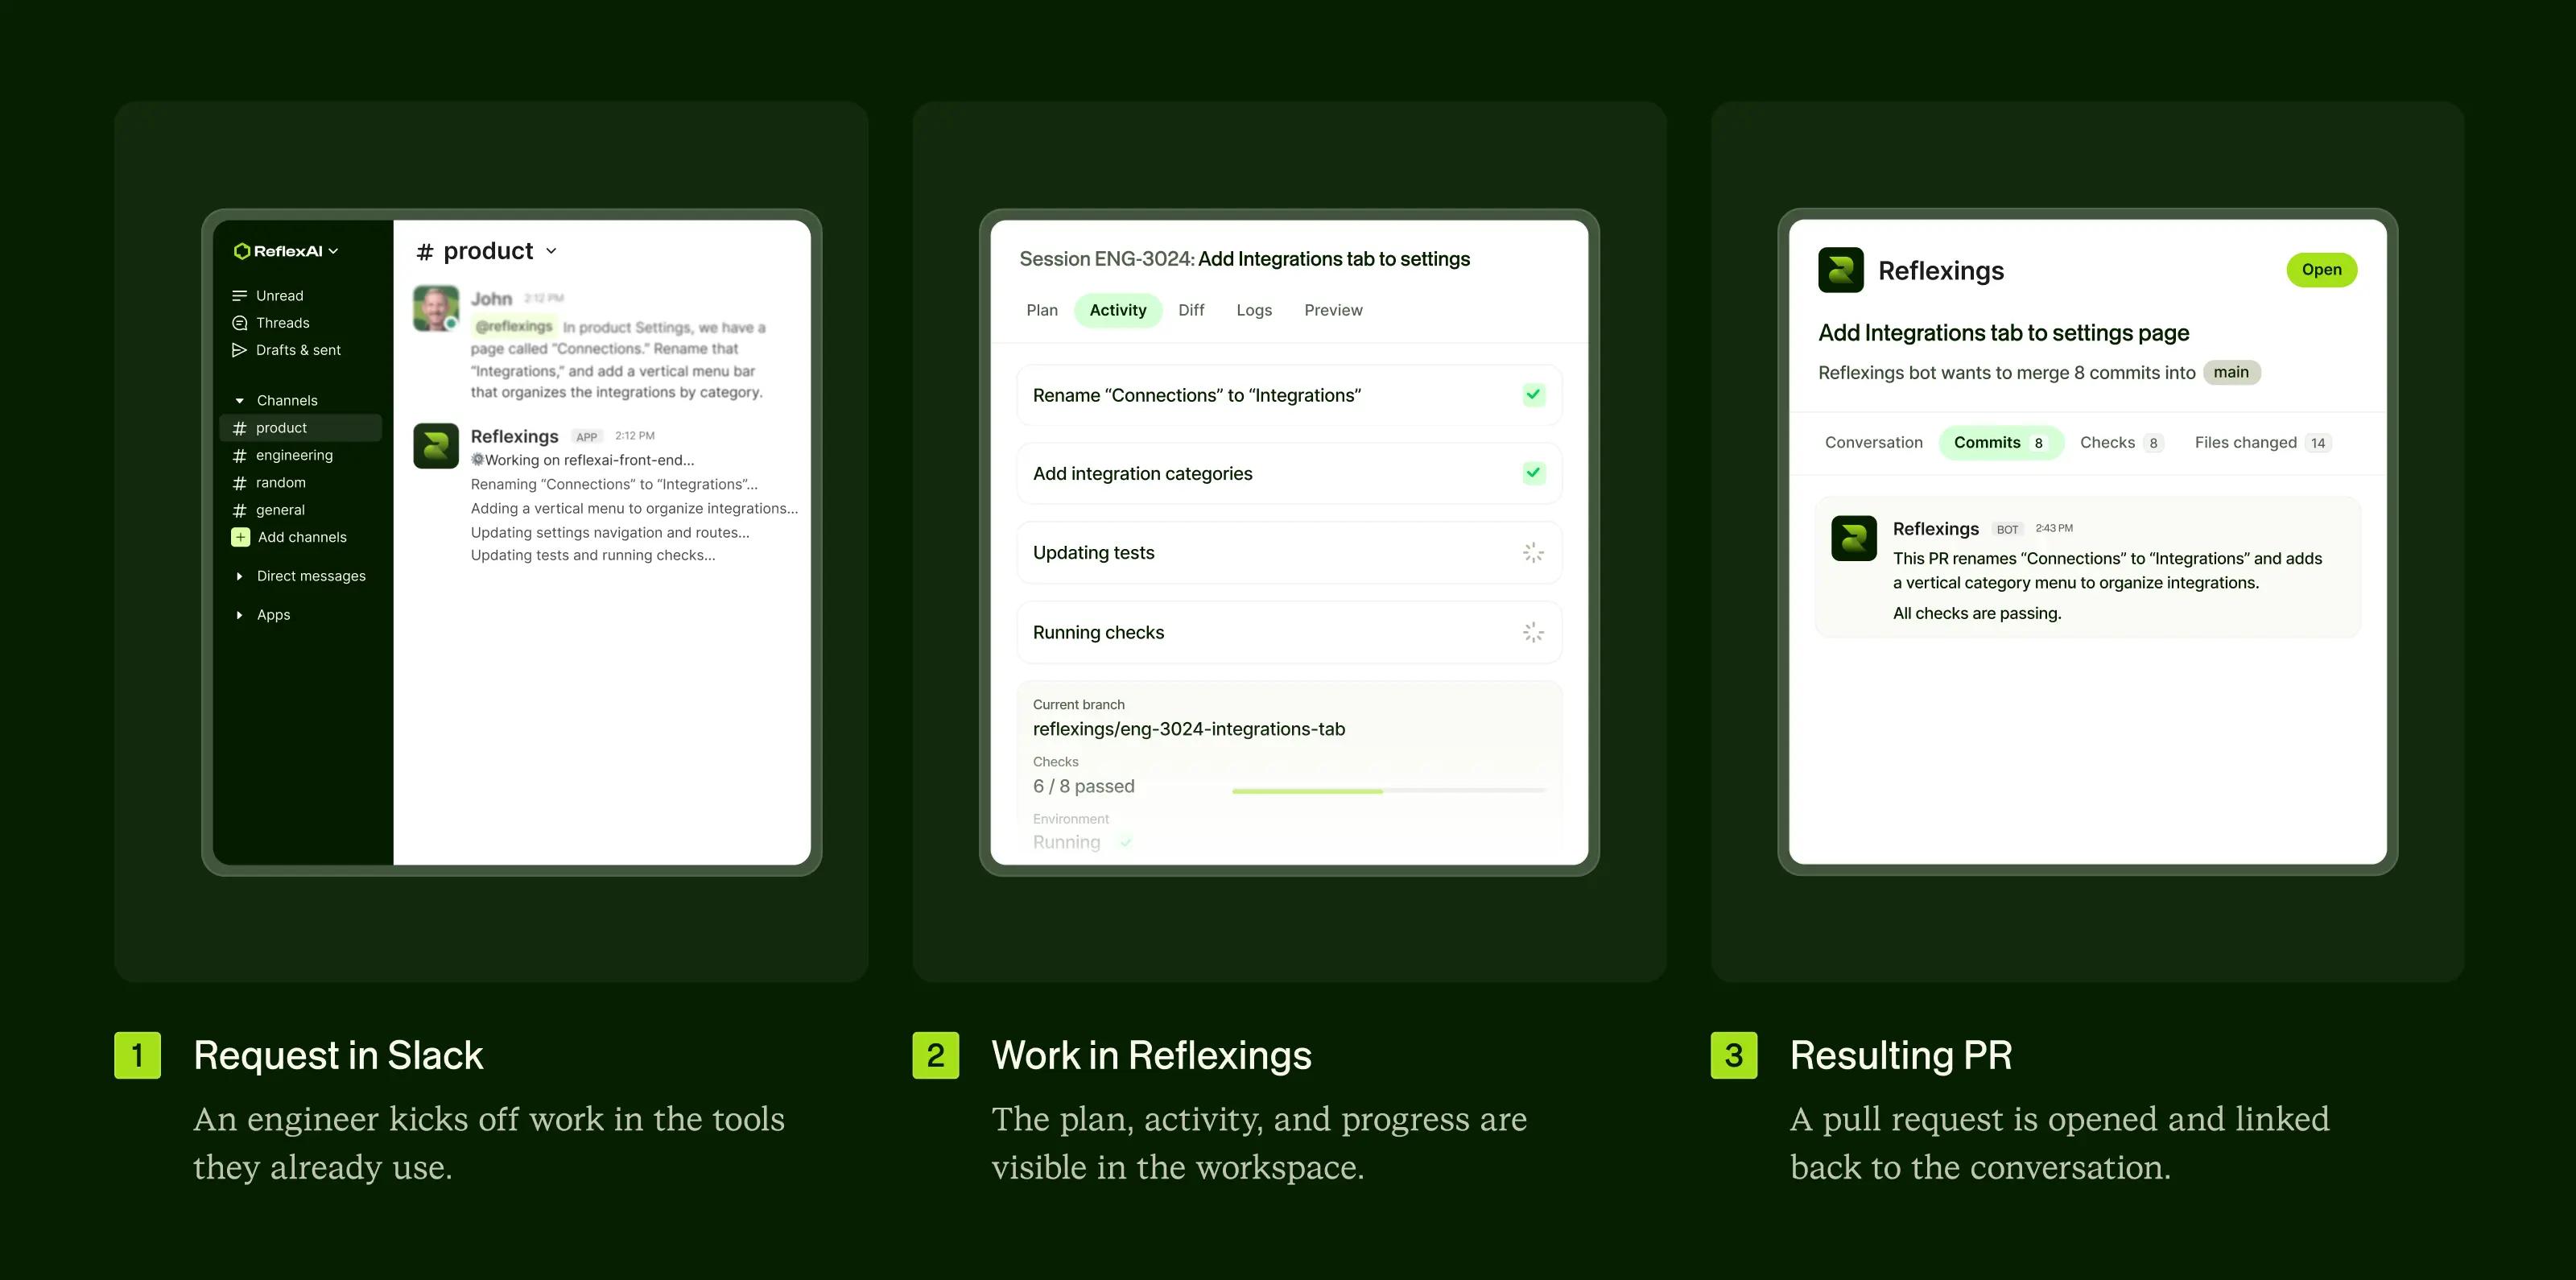
Task: Click the Threads speech bubble icon
Action: coord(239,323)
